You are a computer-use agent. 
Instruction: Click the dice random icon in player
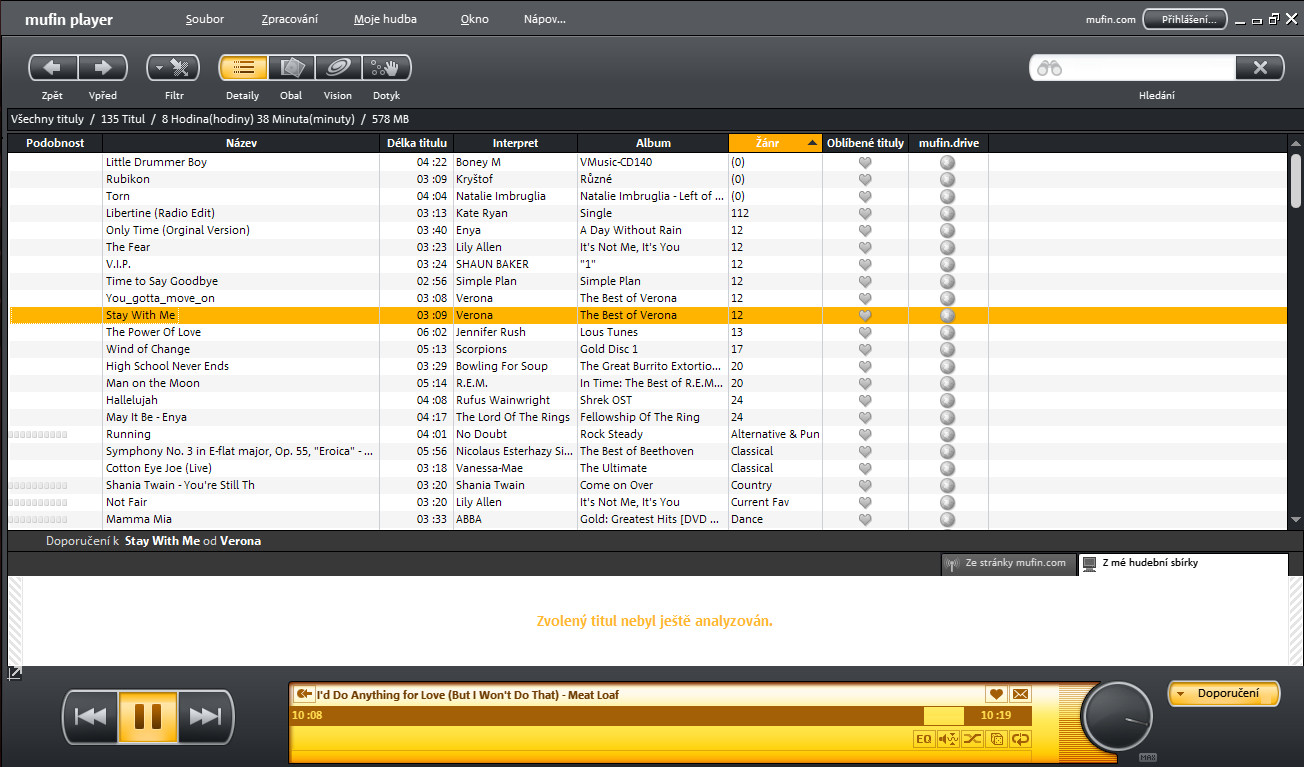click(x=996, y=739)
